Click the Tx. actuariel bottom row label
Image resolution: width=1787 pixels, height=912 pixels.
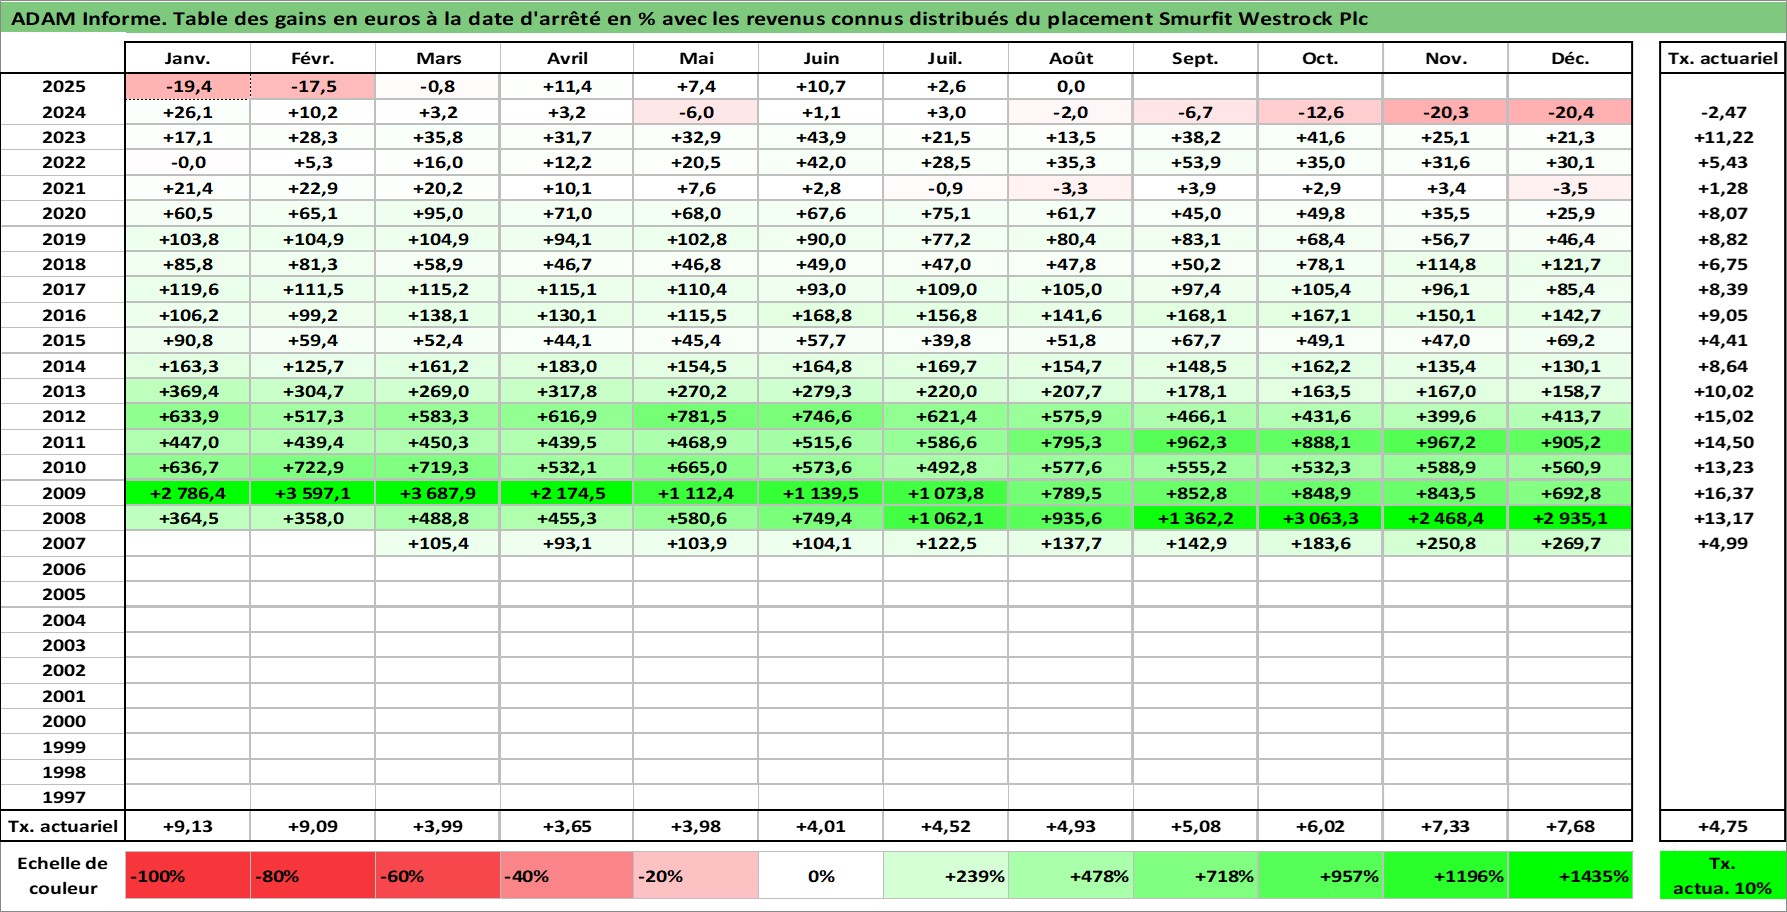tap(63, 826)
